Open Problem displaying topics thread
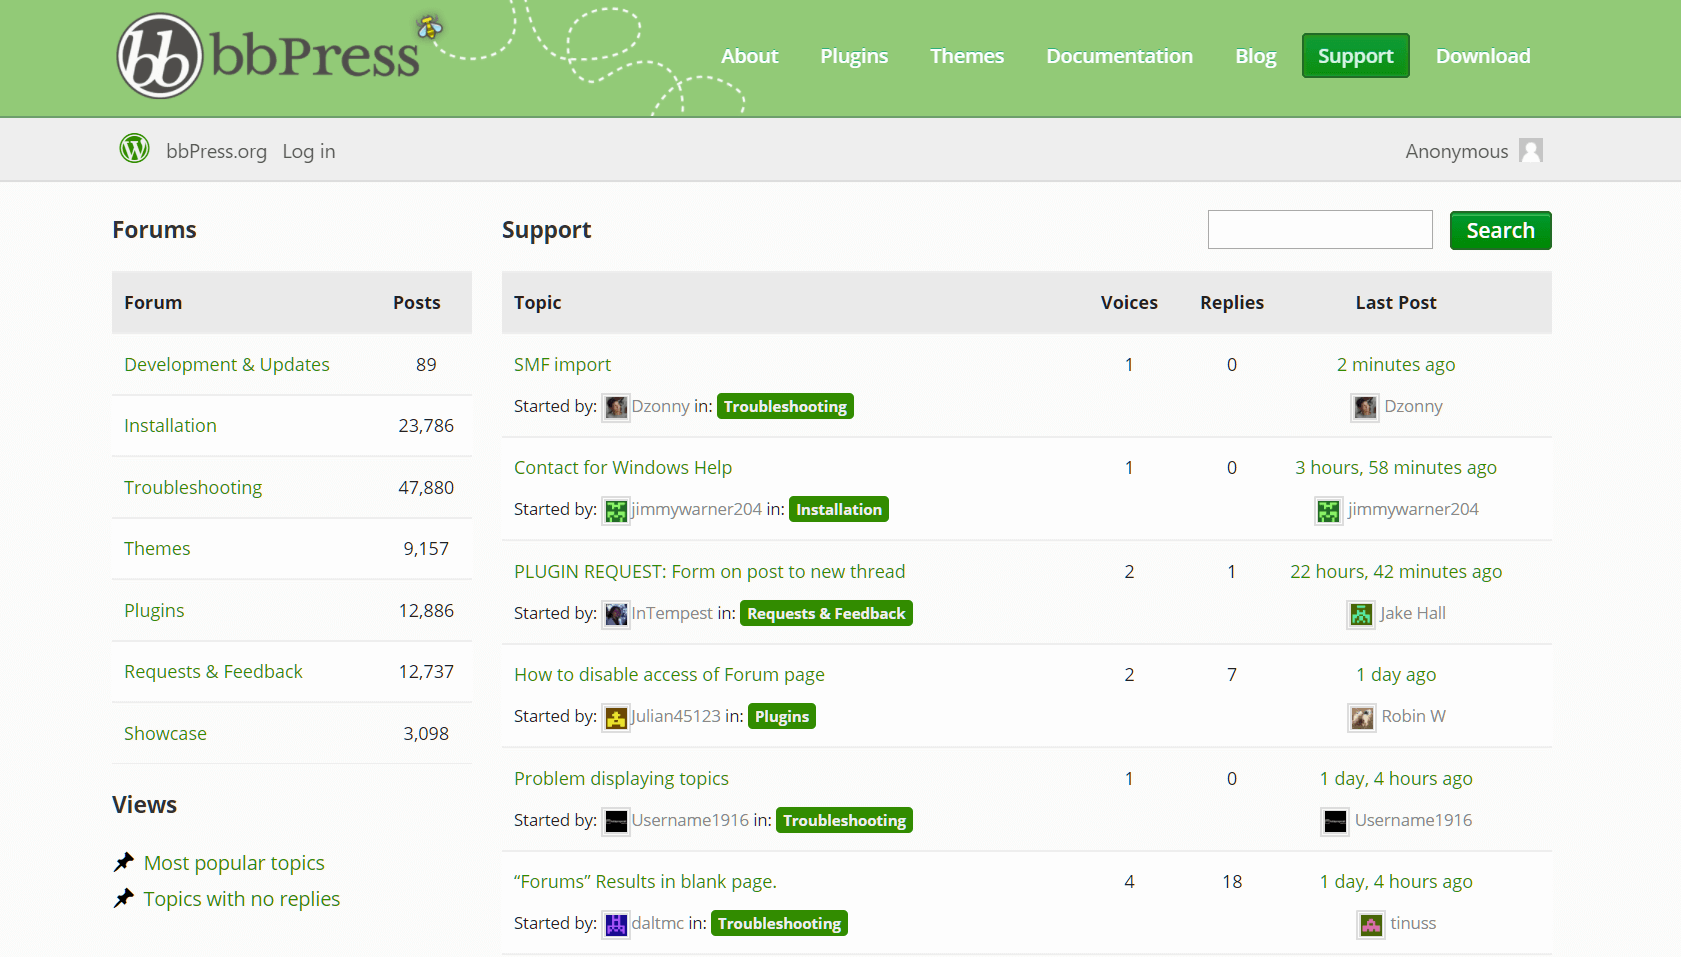 pos(621,778)
